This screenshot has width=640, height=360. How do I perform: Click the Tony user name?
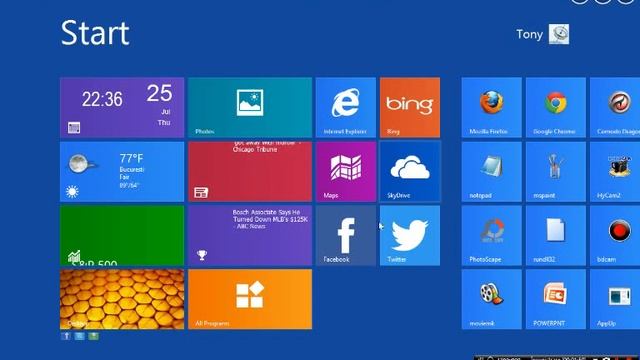529,34
